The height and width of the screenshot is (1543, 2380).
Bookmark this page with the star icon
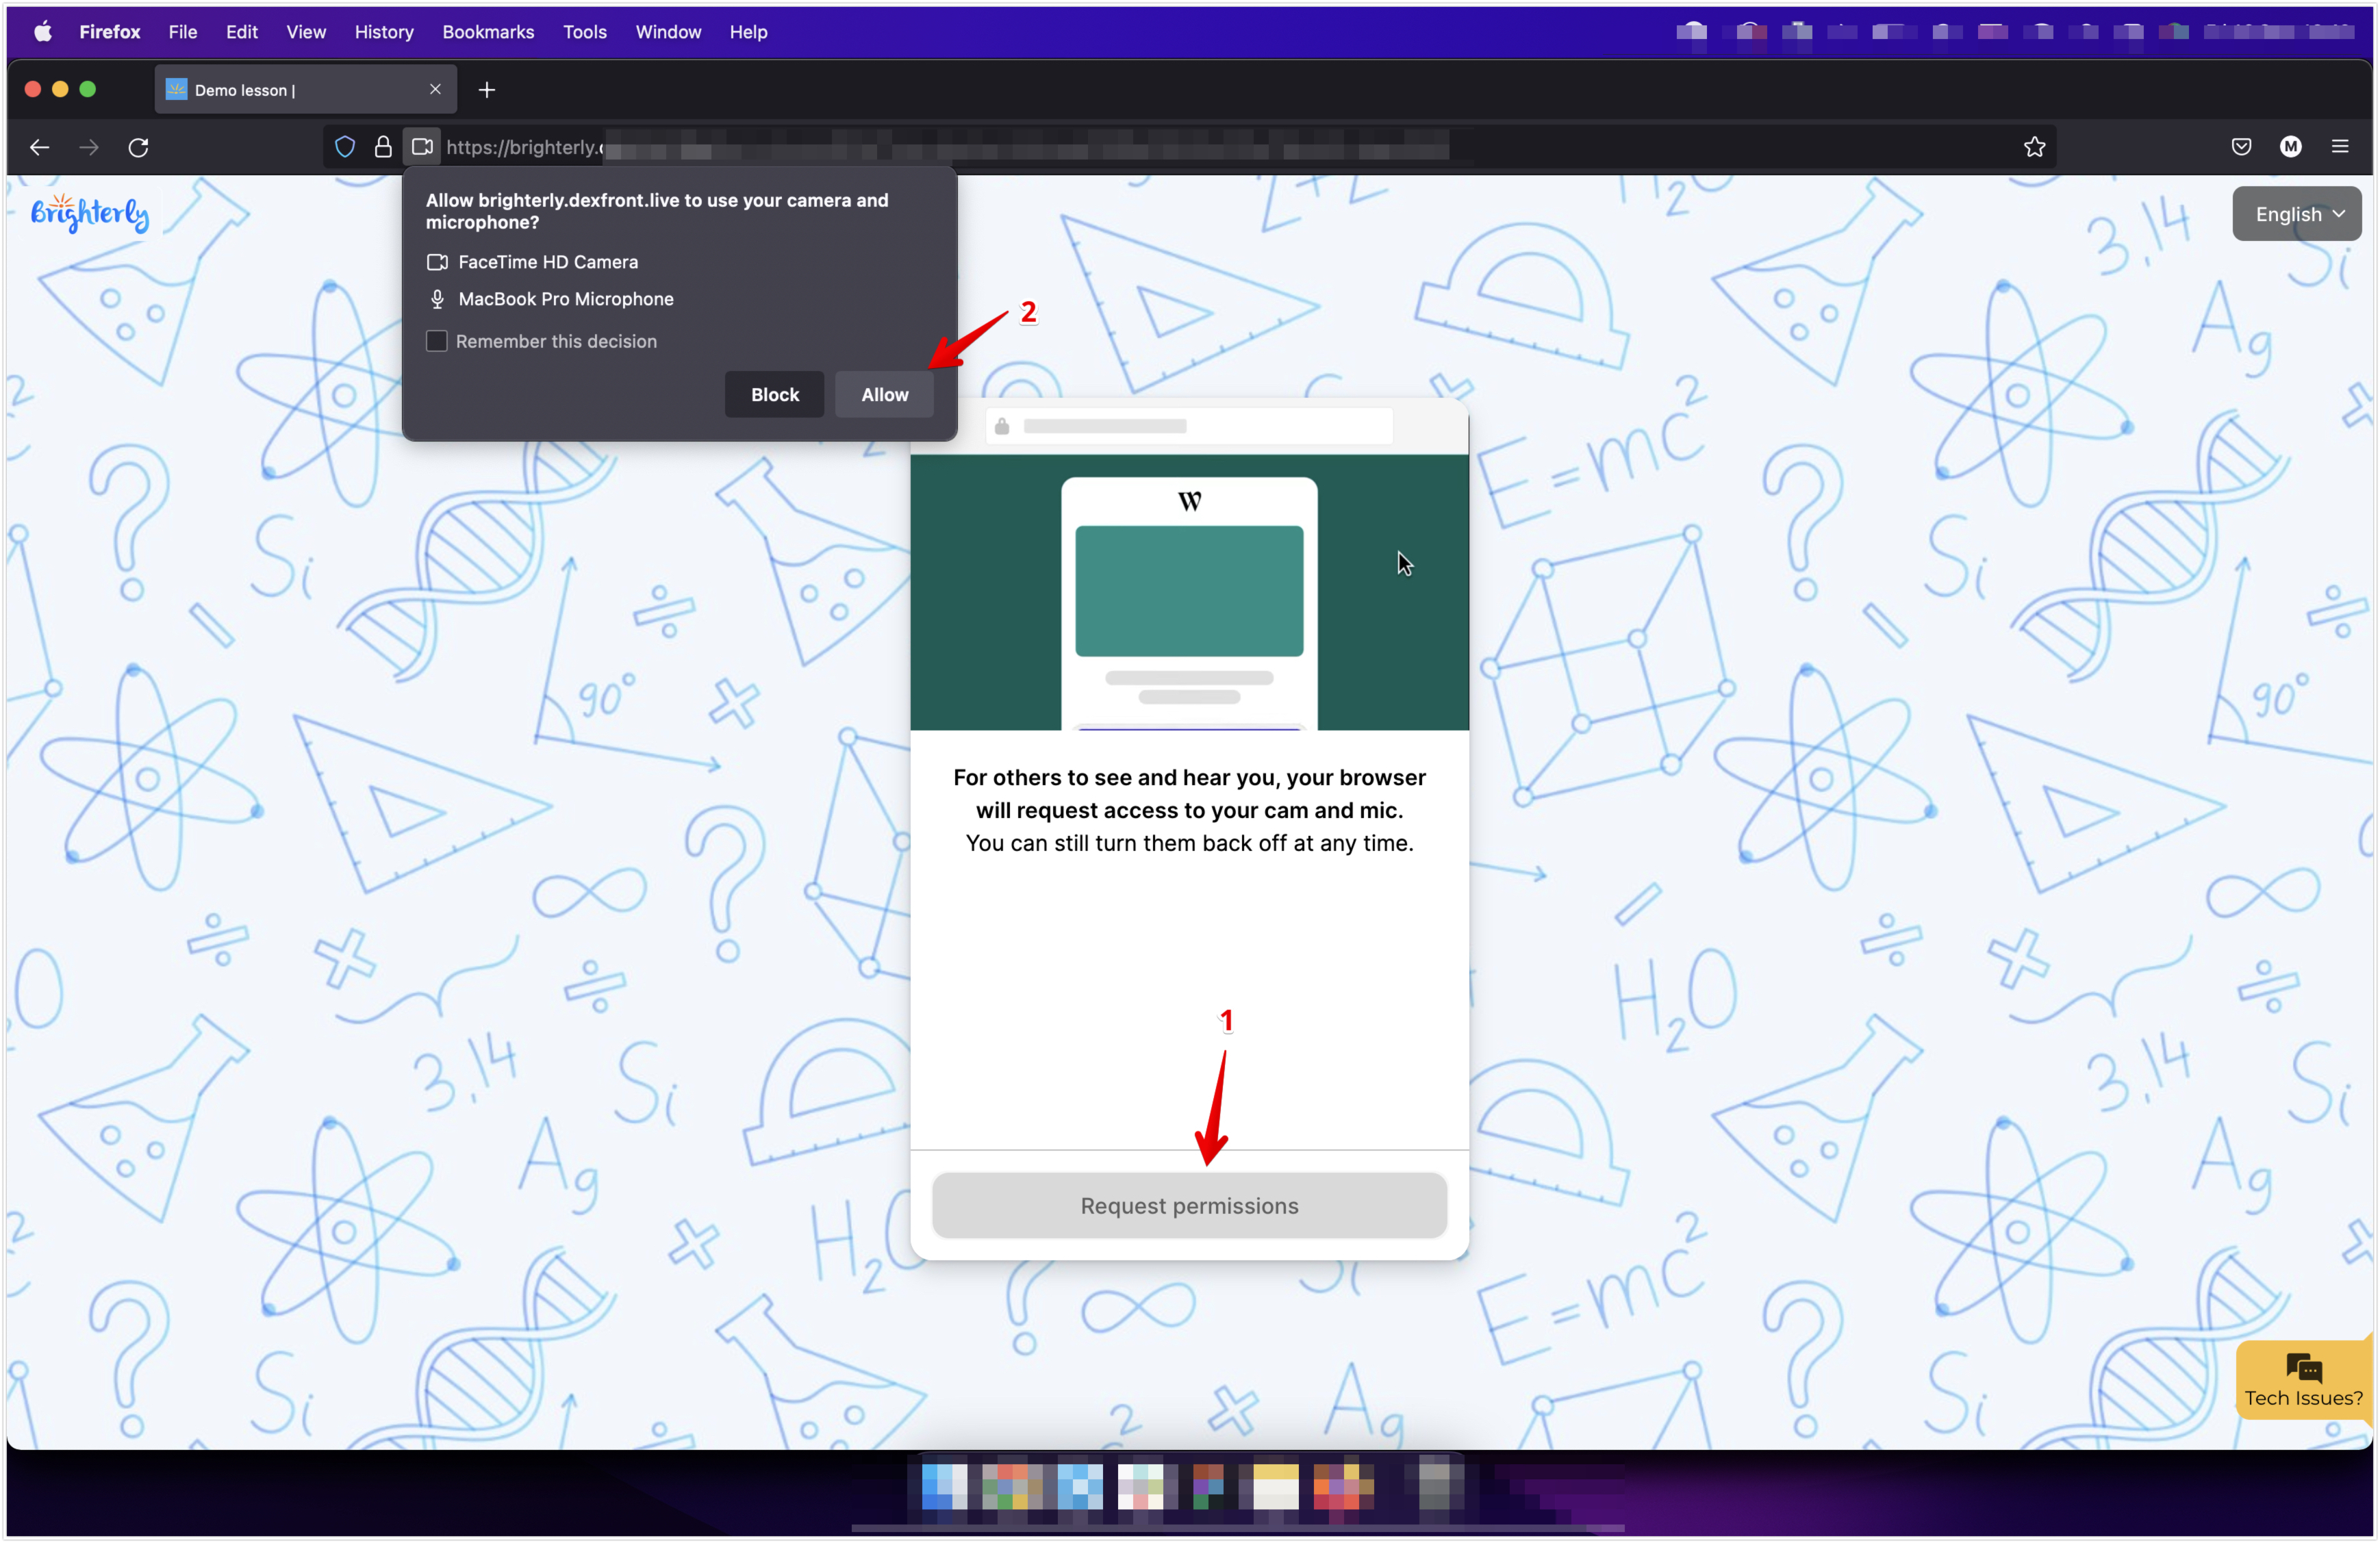(x=2034, y=147)
